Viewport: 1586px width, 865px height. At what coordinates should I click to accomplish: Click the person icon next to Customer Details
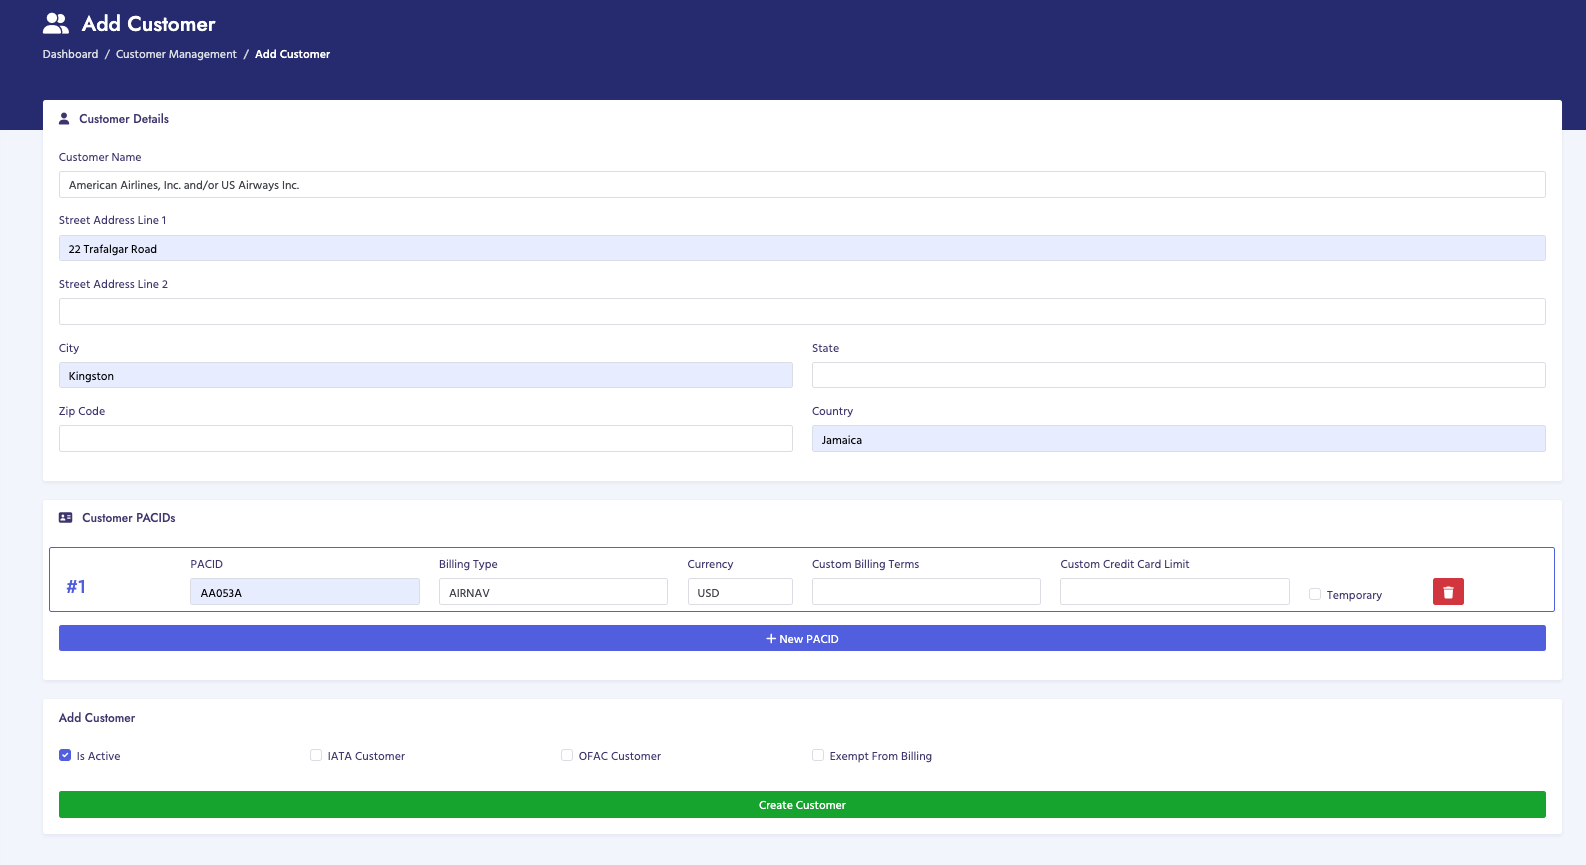pyautogui.click(x=64, y=119)
